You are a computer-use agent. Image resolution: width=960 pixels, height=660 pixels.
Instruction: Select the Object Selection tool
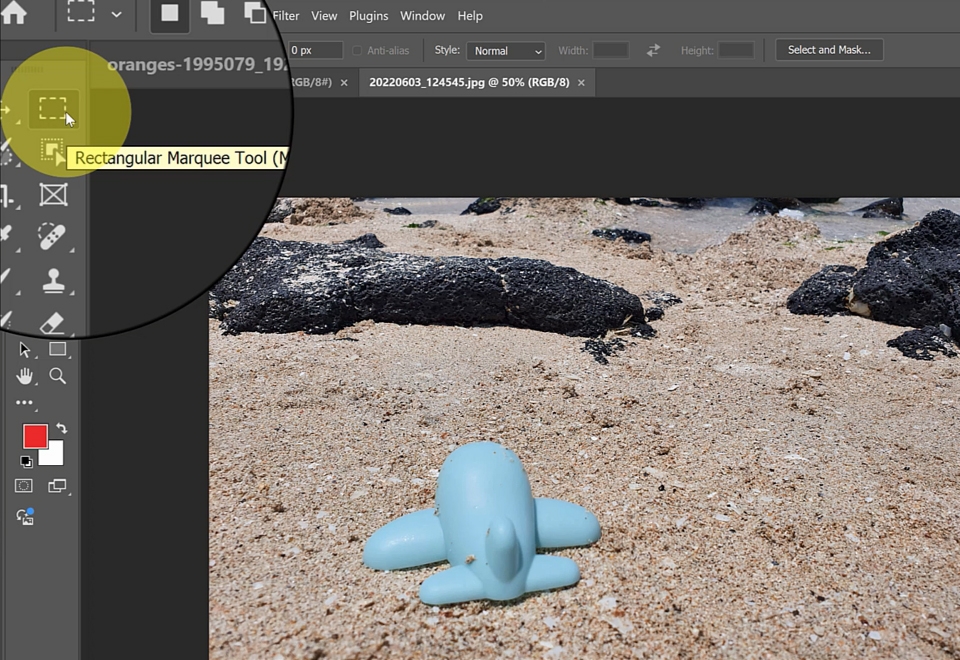click(x=52, y=151)
